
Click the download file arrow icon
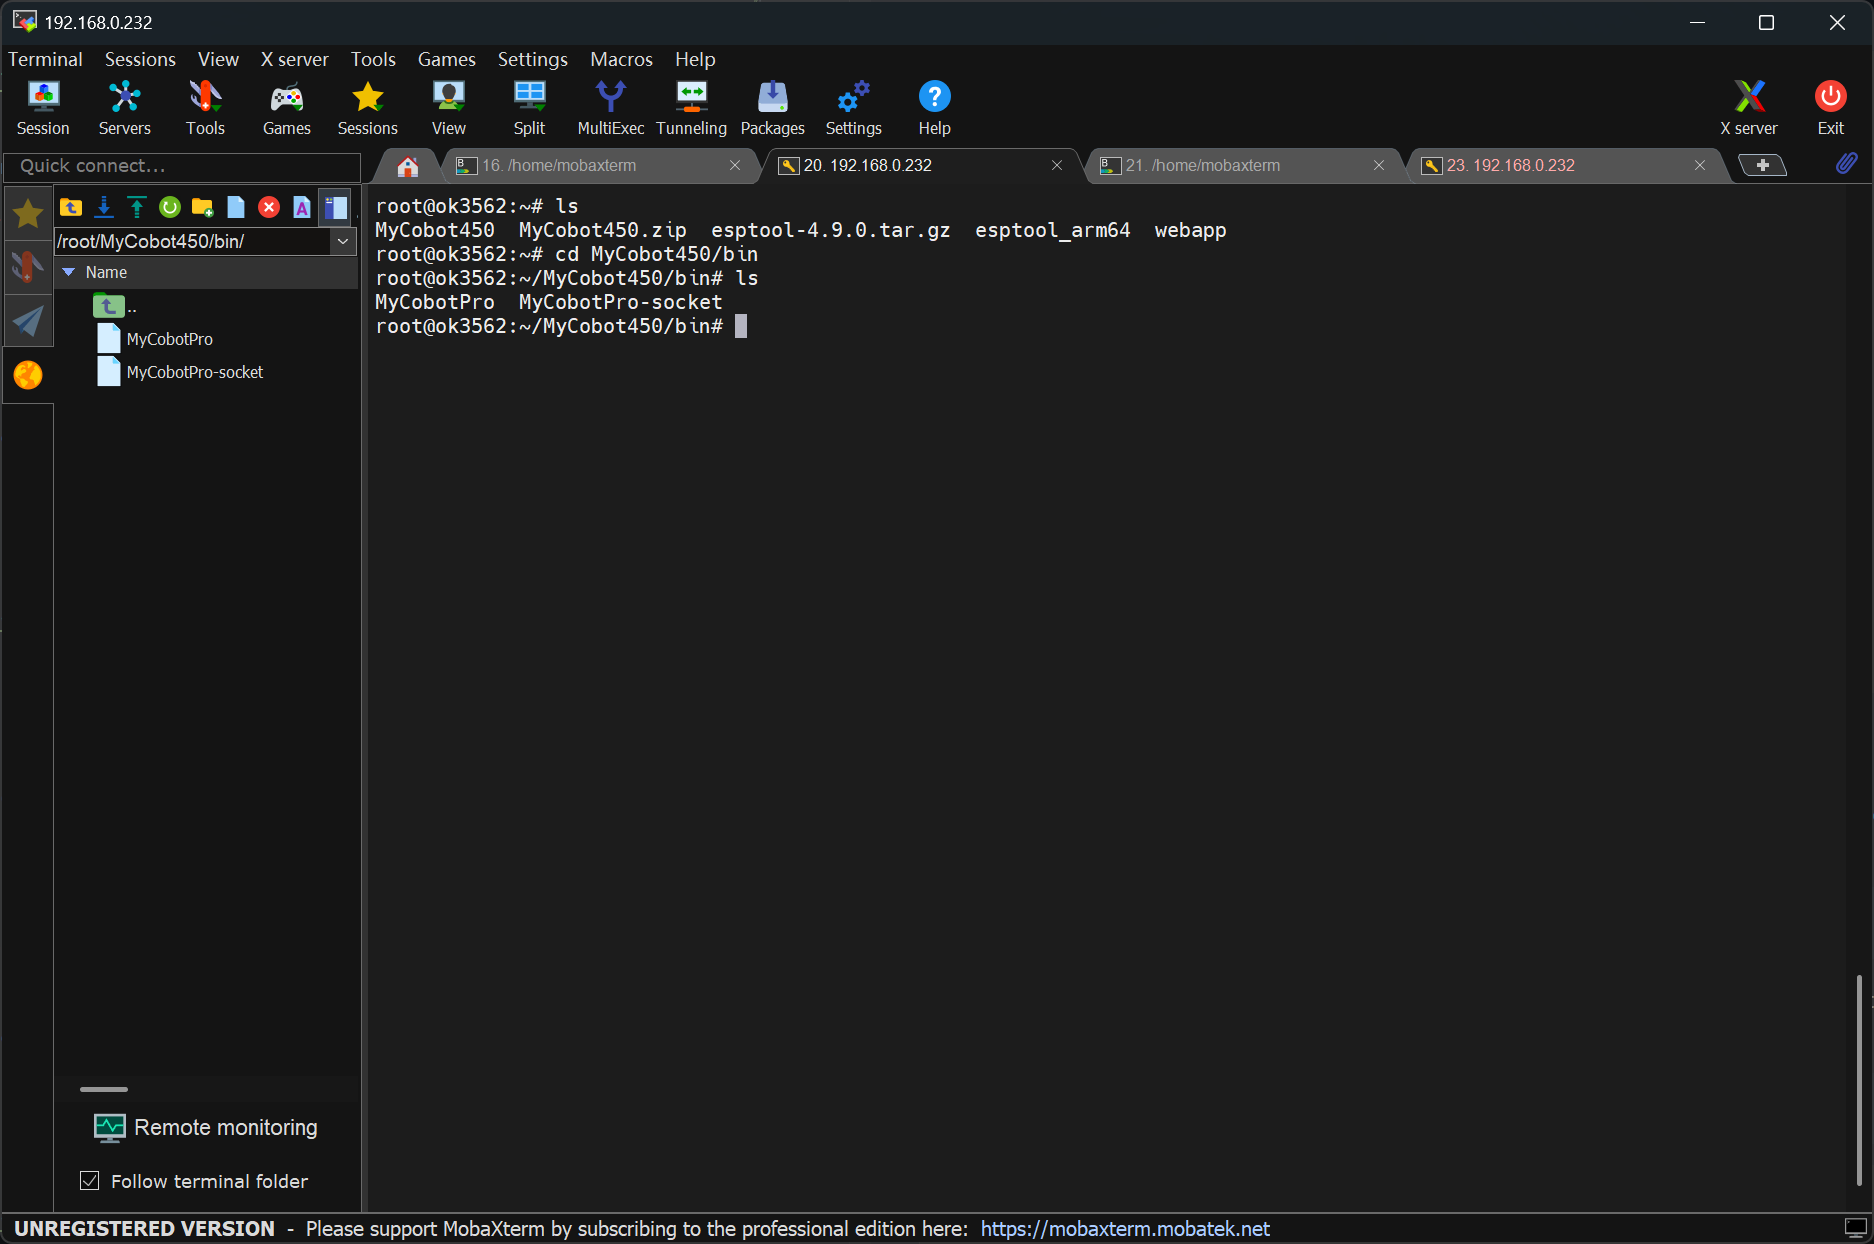(x=104, y=207)
